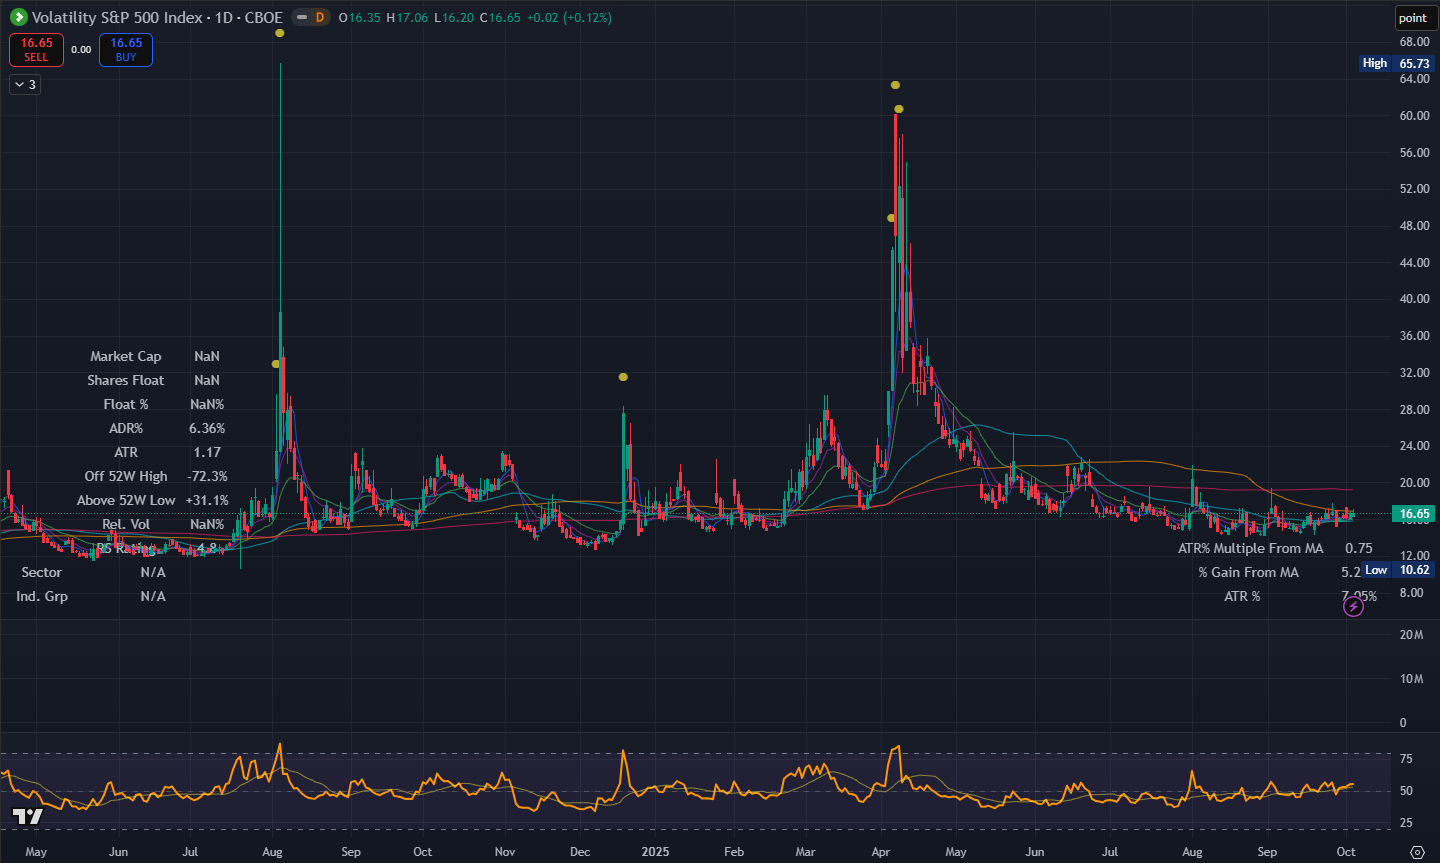Click the Apr label on the time axis
The image size is (1440, 863).
[881, 852]
